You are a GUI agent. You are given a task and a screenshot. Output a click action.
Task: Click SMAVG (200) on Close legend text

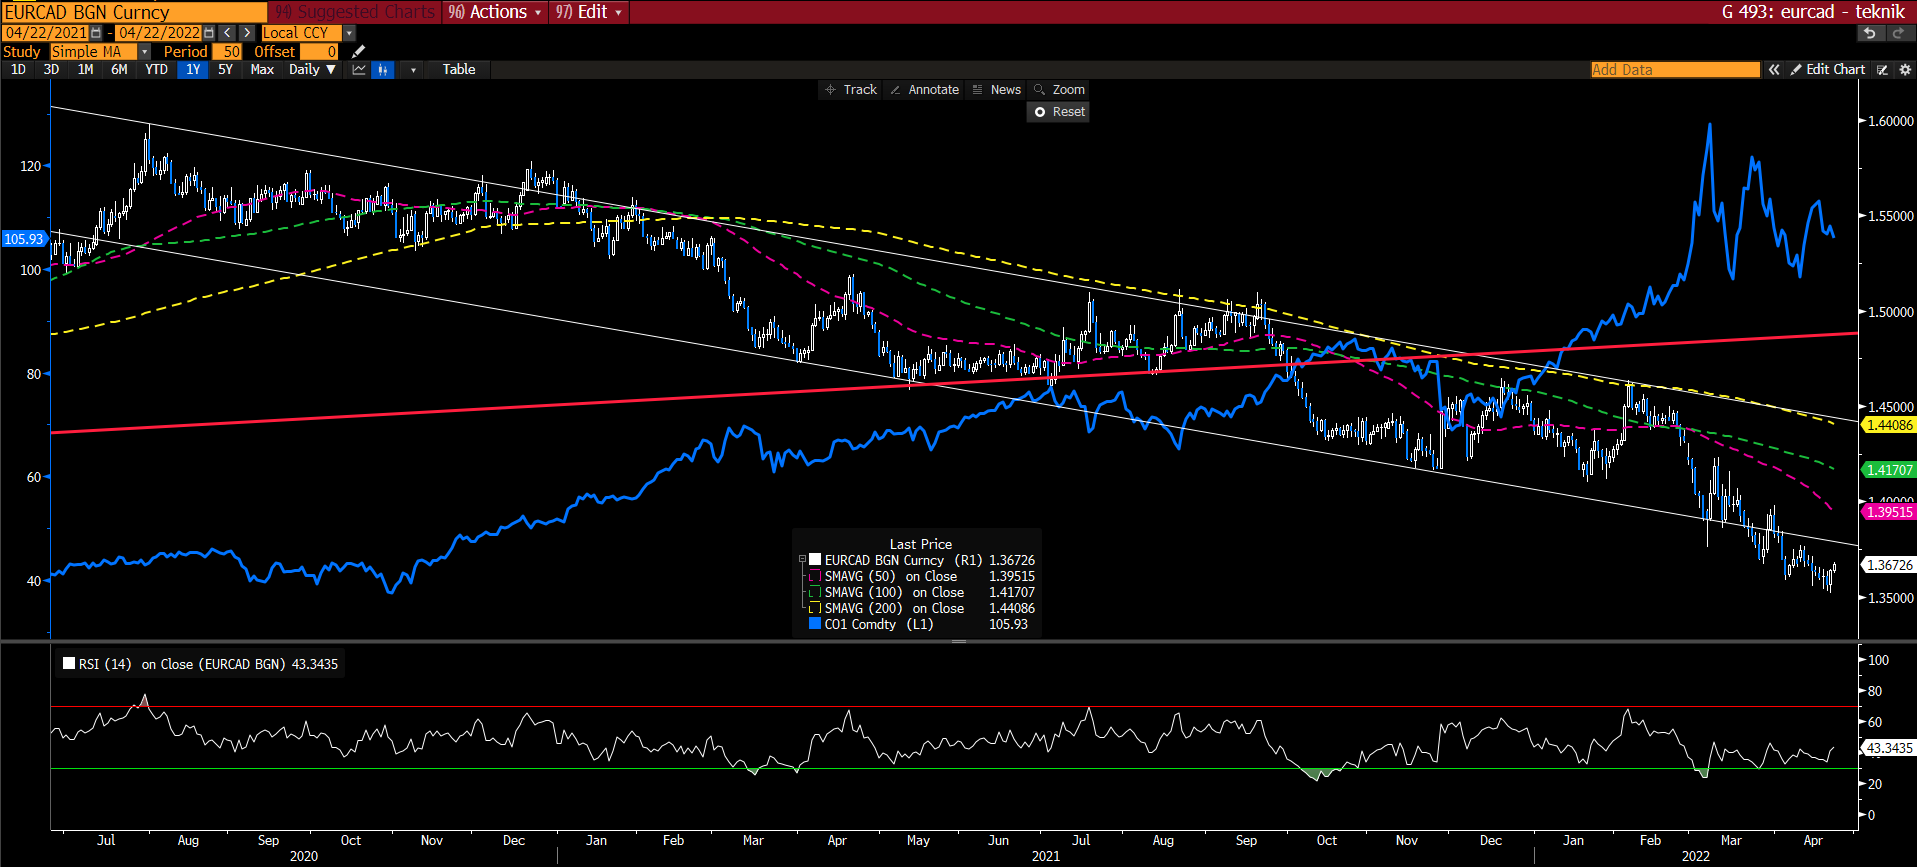[894, 608]
